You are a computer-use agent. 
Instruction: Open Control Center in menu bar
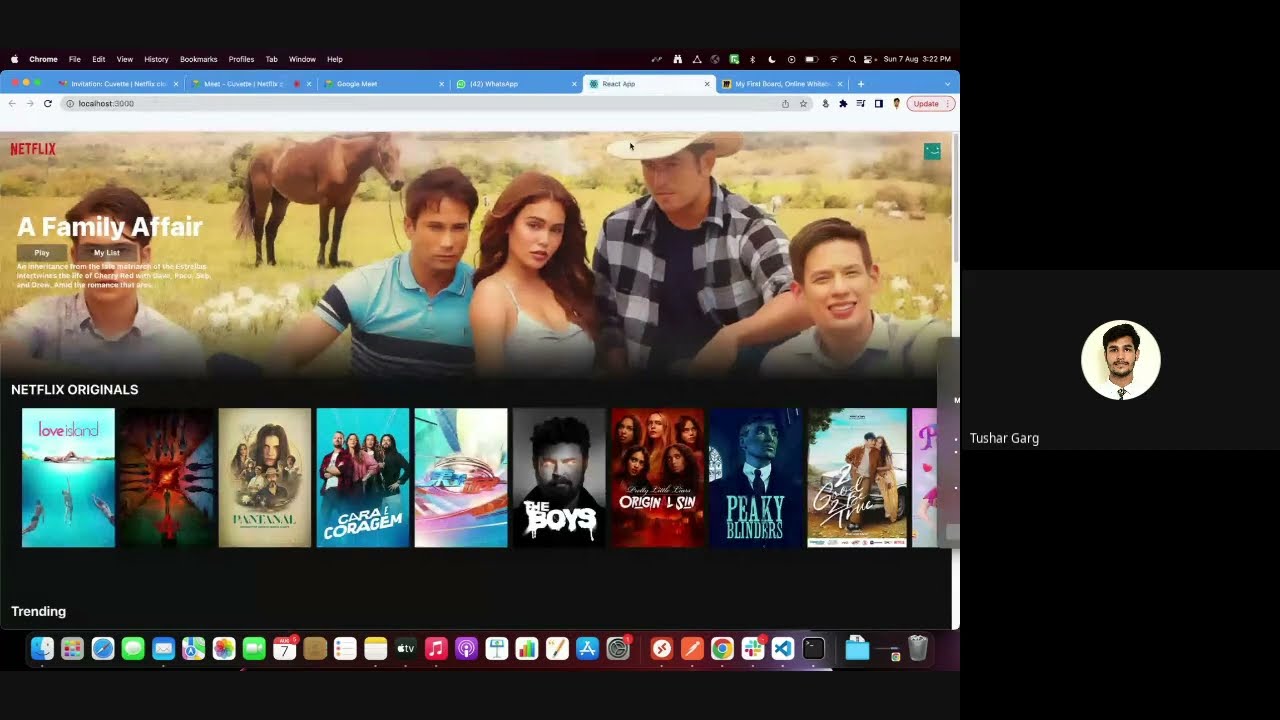click(869, 59)
